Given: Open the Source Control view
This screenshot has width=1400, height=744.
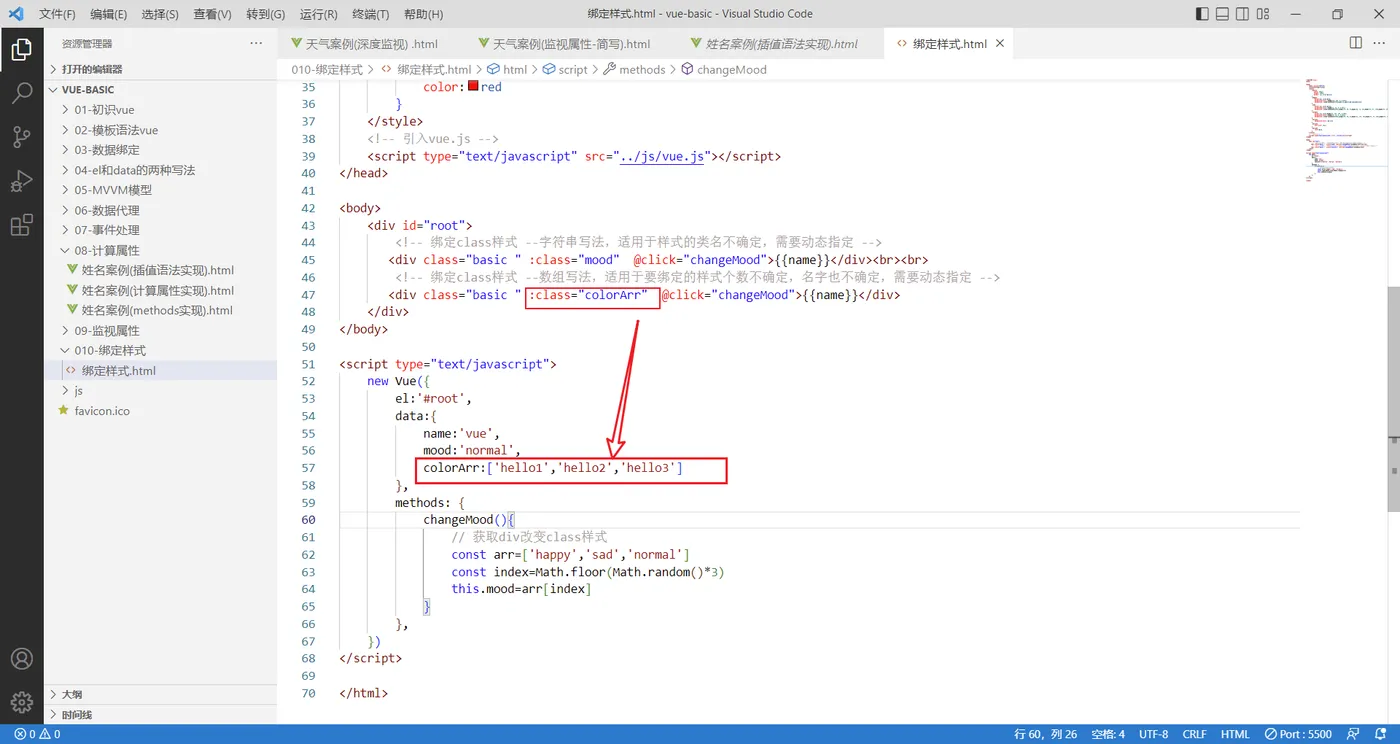Looking at the screenshot, I should pyautogui.click(x=21, y=138).
